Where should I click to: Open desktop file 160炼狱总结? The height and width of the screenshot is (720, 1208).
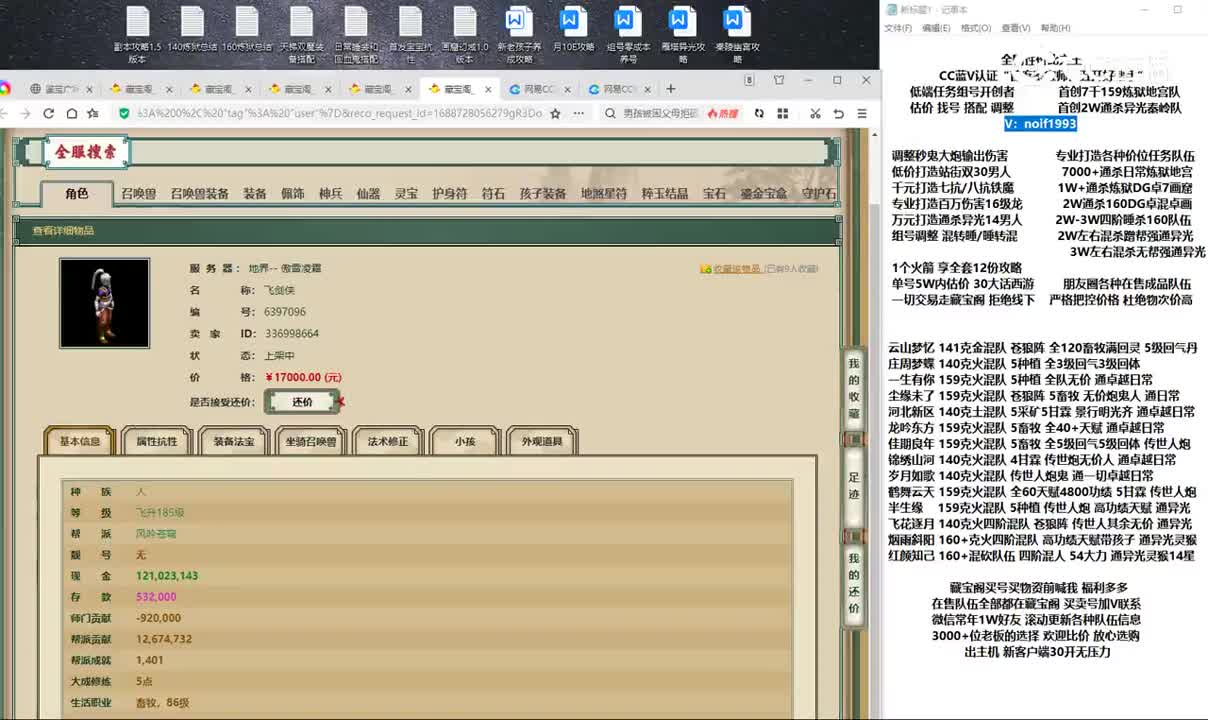(x=247, y=30)
